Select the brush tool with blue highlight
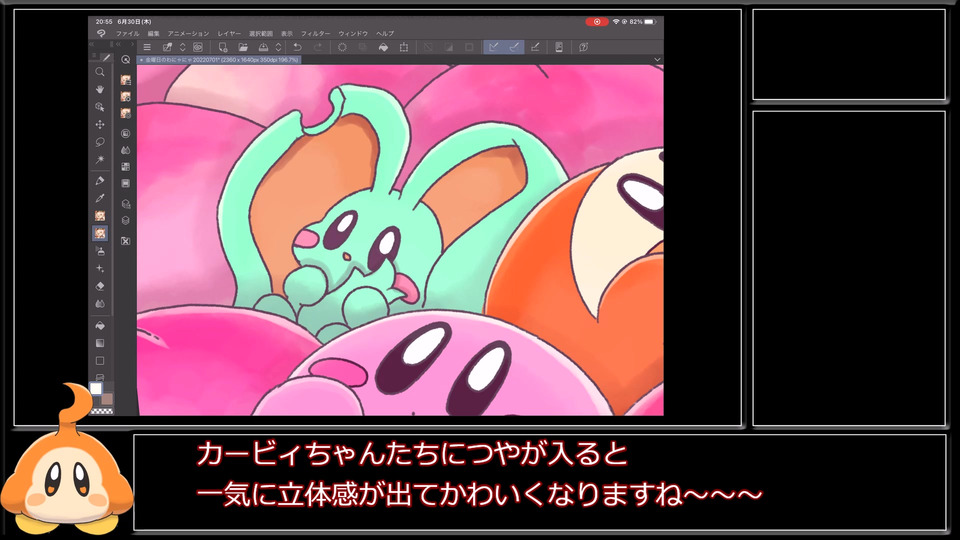The image size is (960, 540). pyautogui.click(x=100, y=233)
